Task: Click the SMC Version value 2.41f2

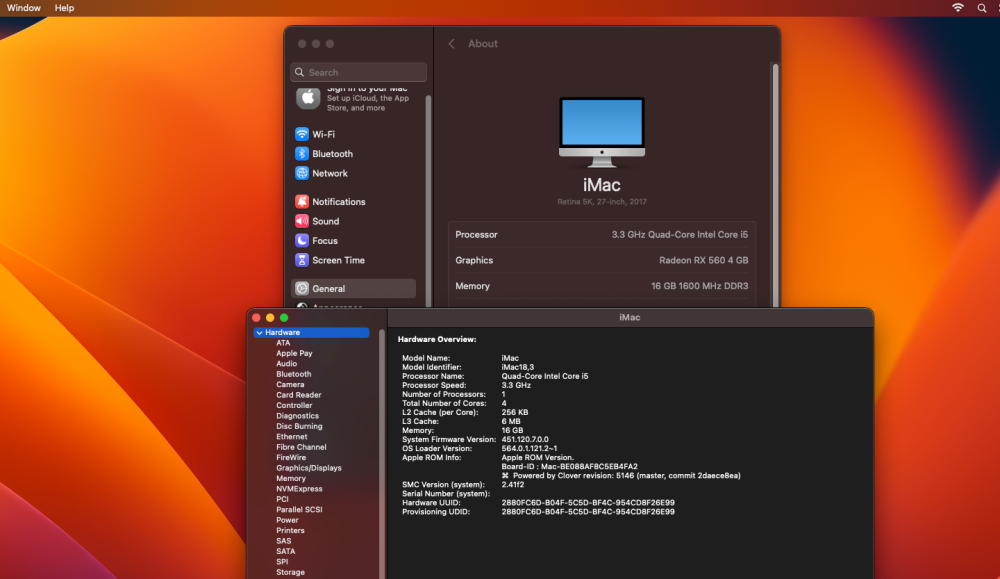Action: [x=512, y=485]
